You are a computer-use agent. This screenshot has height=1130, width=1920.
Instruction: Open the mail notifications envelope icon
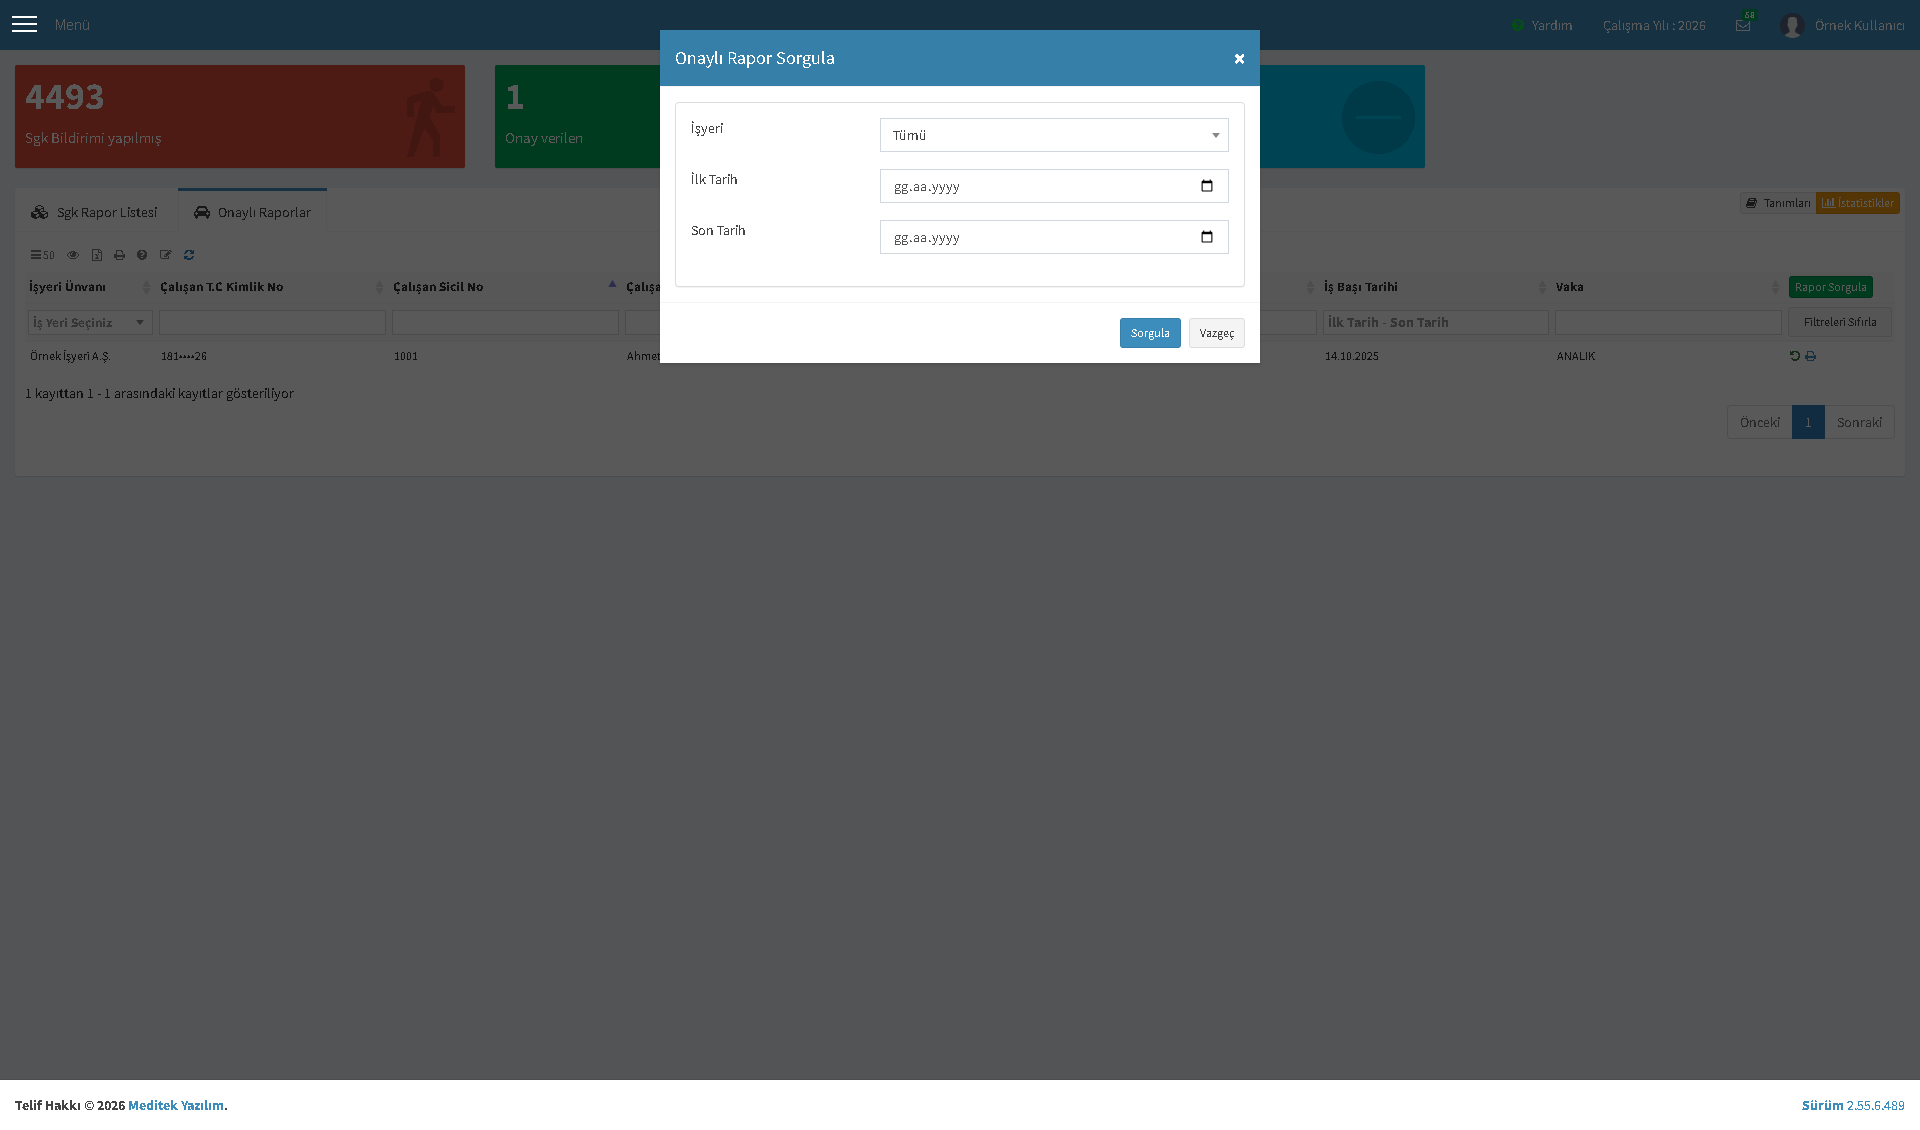tap(1743, 25)
